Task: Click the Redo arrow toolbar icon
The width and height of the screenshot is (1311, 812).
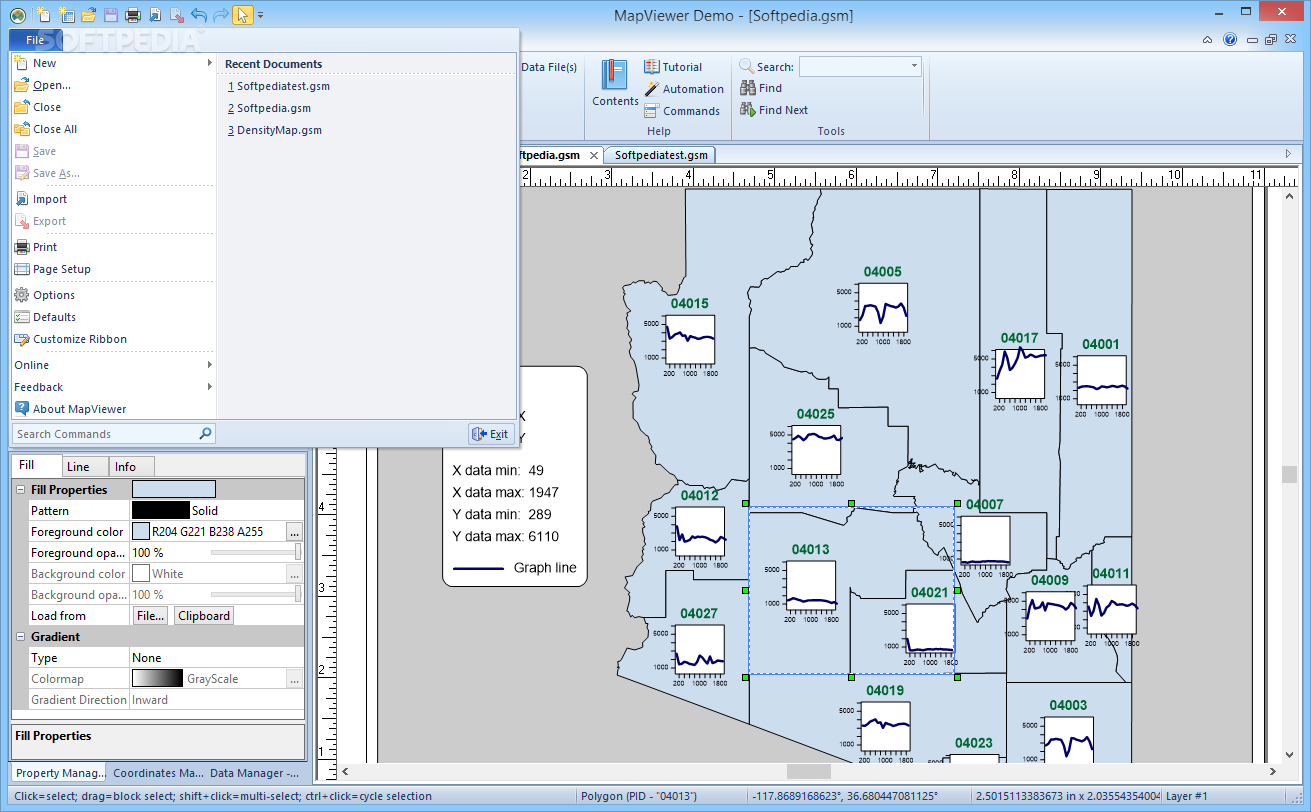Action: point(220,14)
